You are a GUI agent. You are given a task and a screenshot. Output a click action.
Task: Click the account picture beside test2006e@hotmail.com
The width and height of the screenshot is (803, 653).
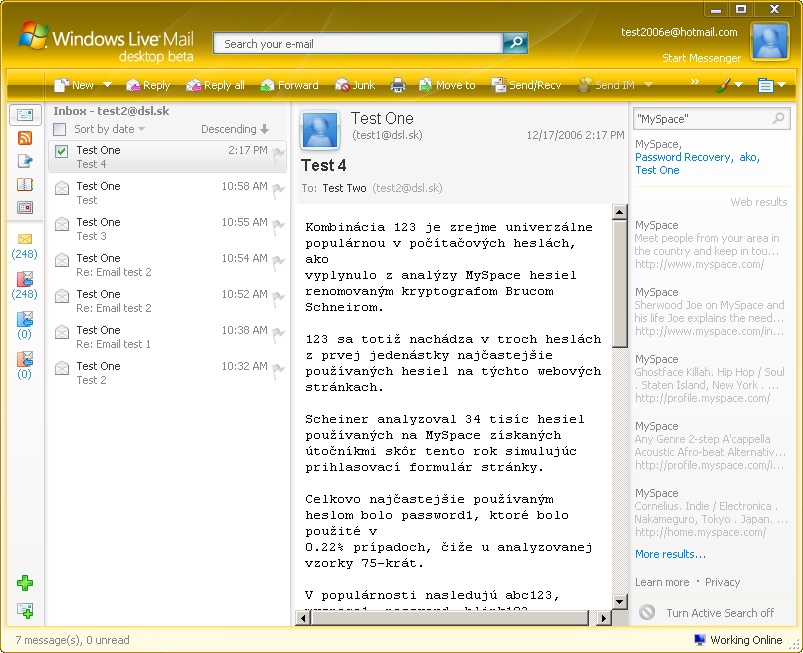[x=769, y=41]
